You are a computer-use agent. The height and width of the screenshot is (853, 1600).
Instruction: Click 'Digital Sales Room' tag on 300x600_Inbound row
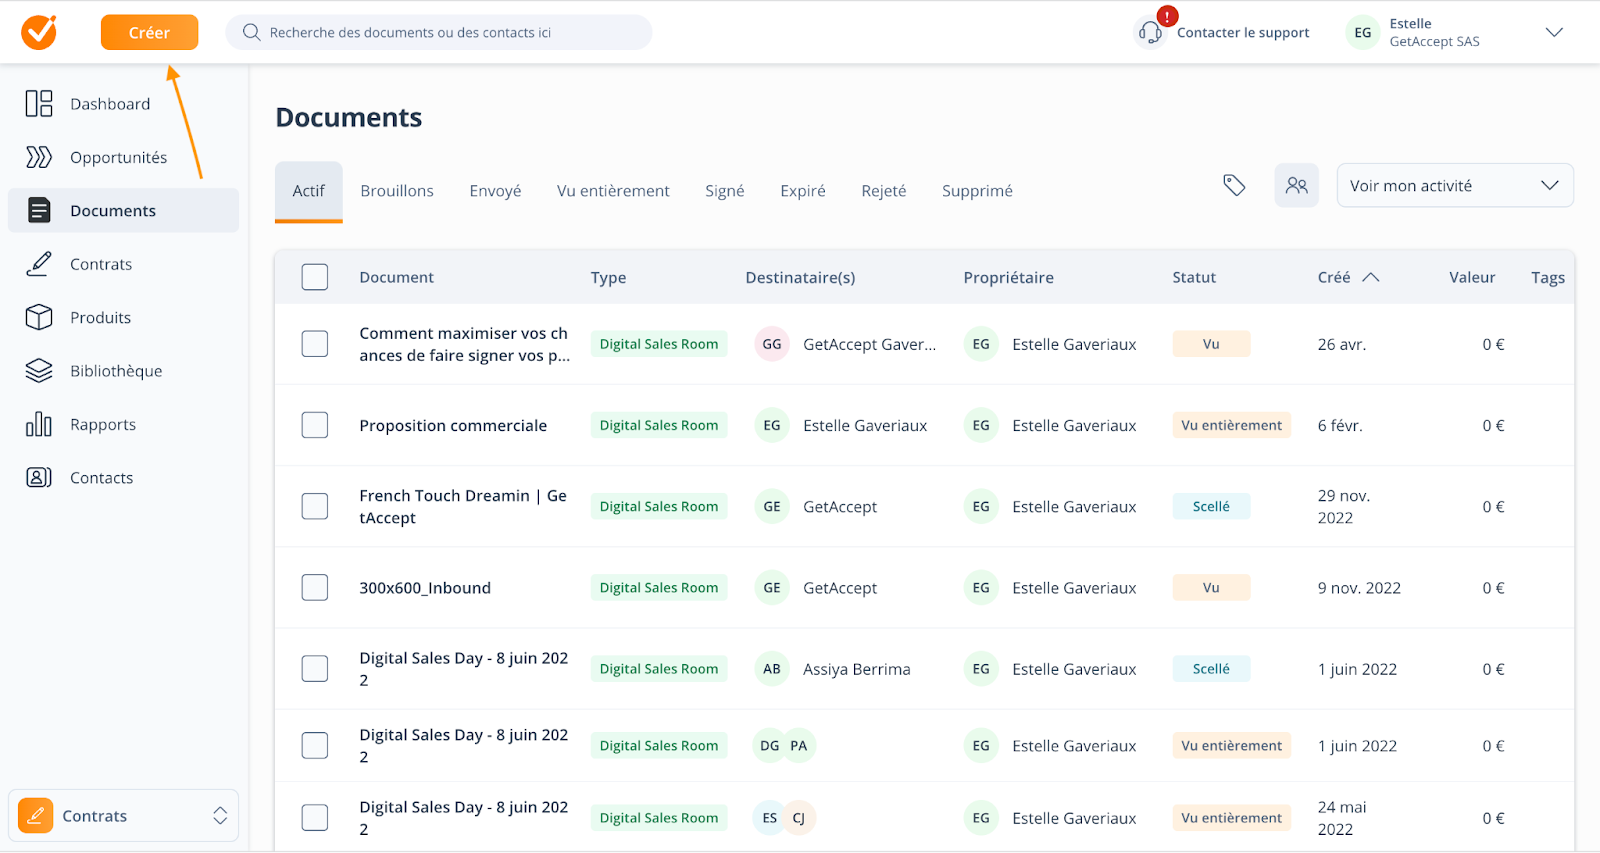click(x=659, y=588)
